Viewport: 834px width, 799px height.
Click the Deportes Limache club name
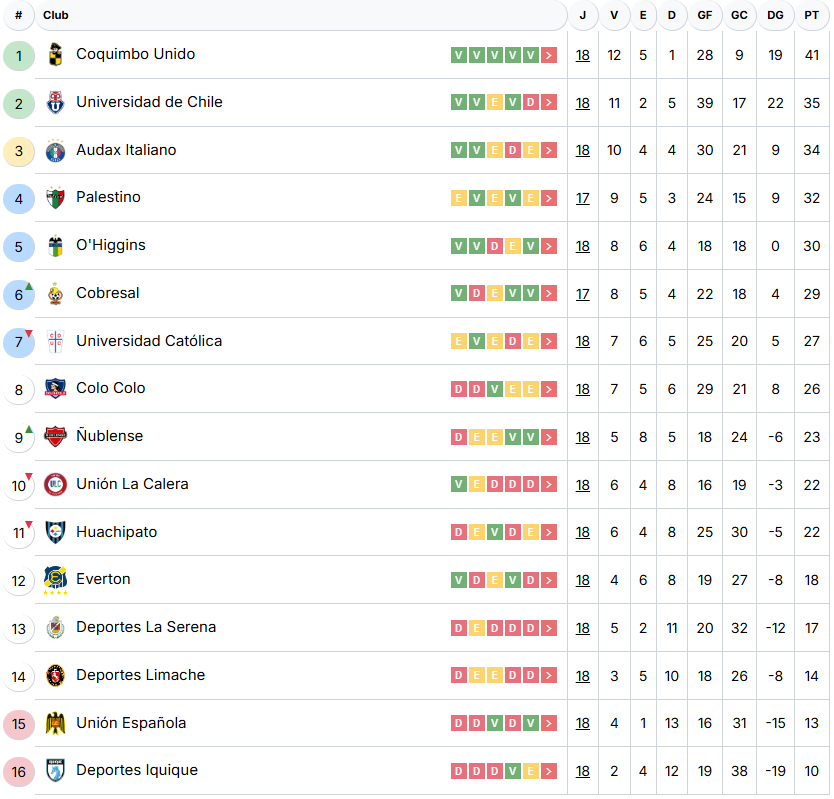tap(141, 675)
